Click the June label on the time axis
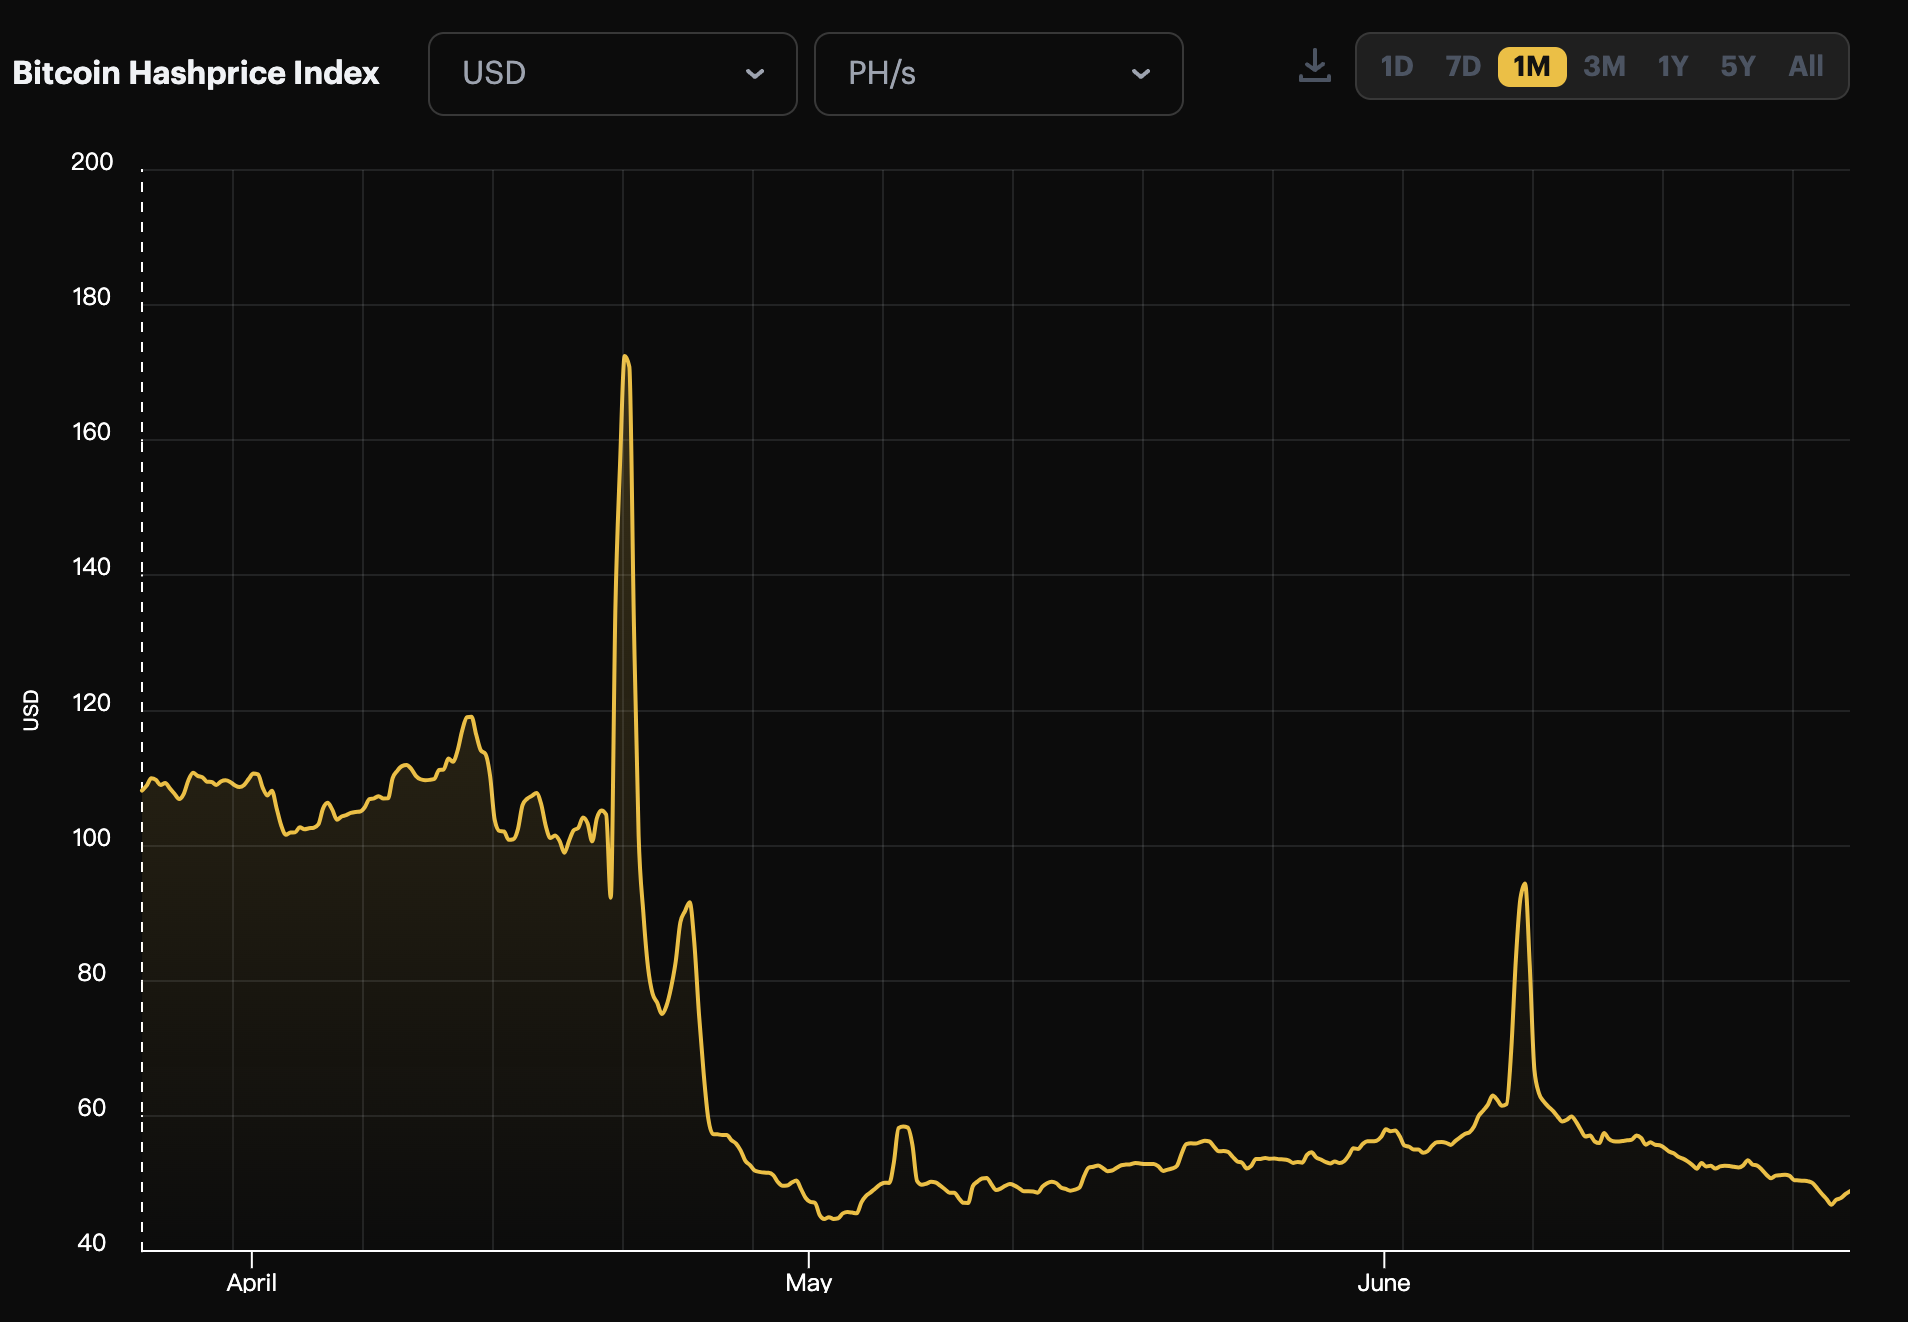This screenshot has height=1322, width=1908. 1383,1283
